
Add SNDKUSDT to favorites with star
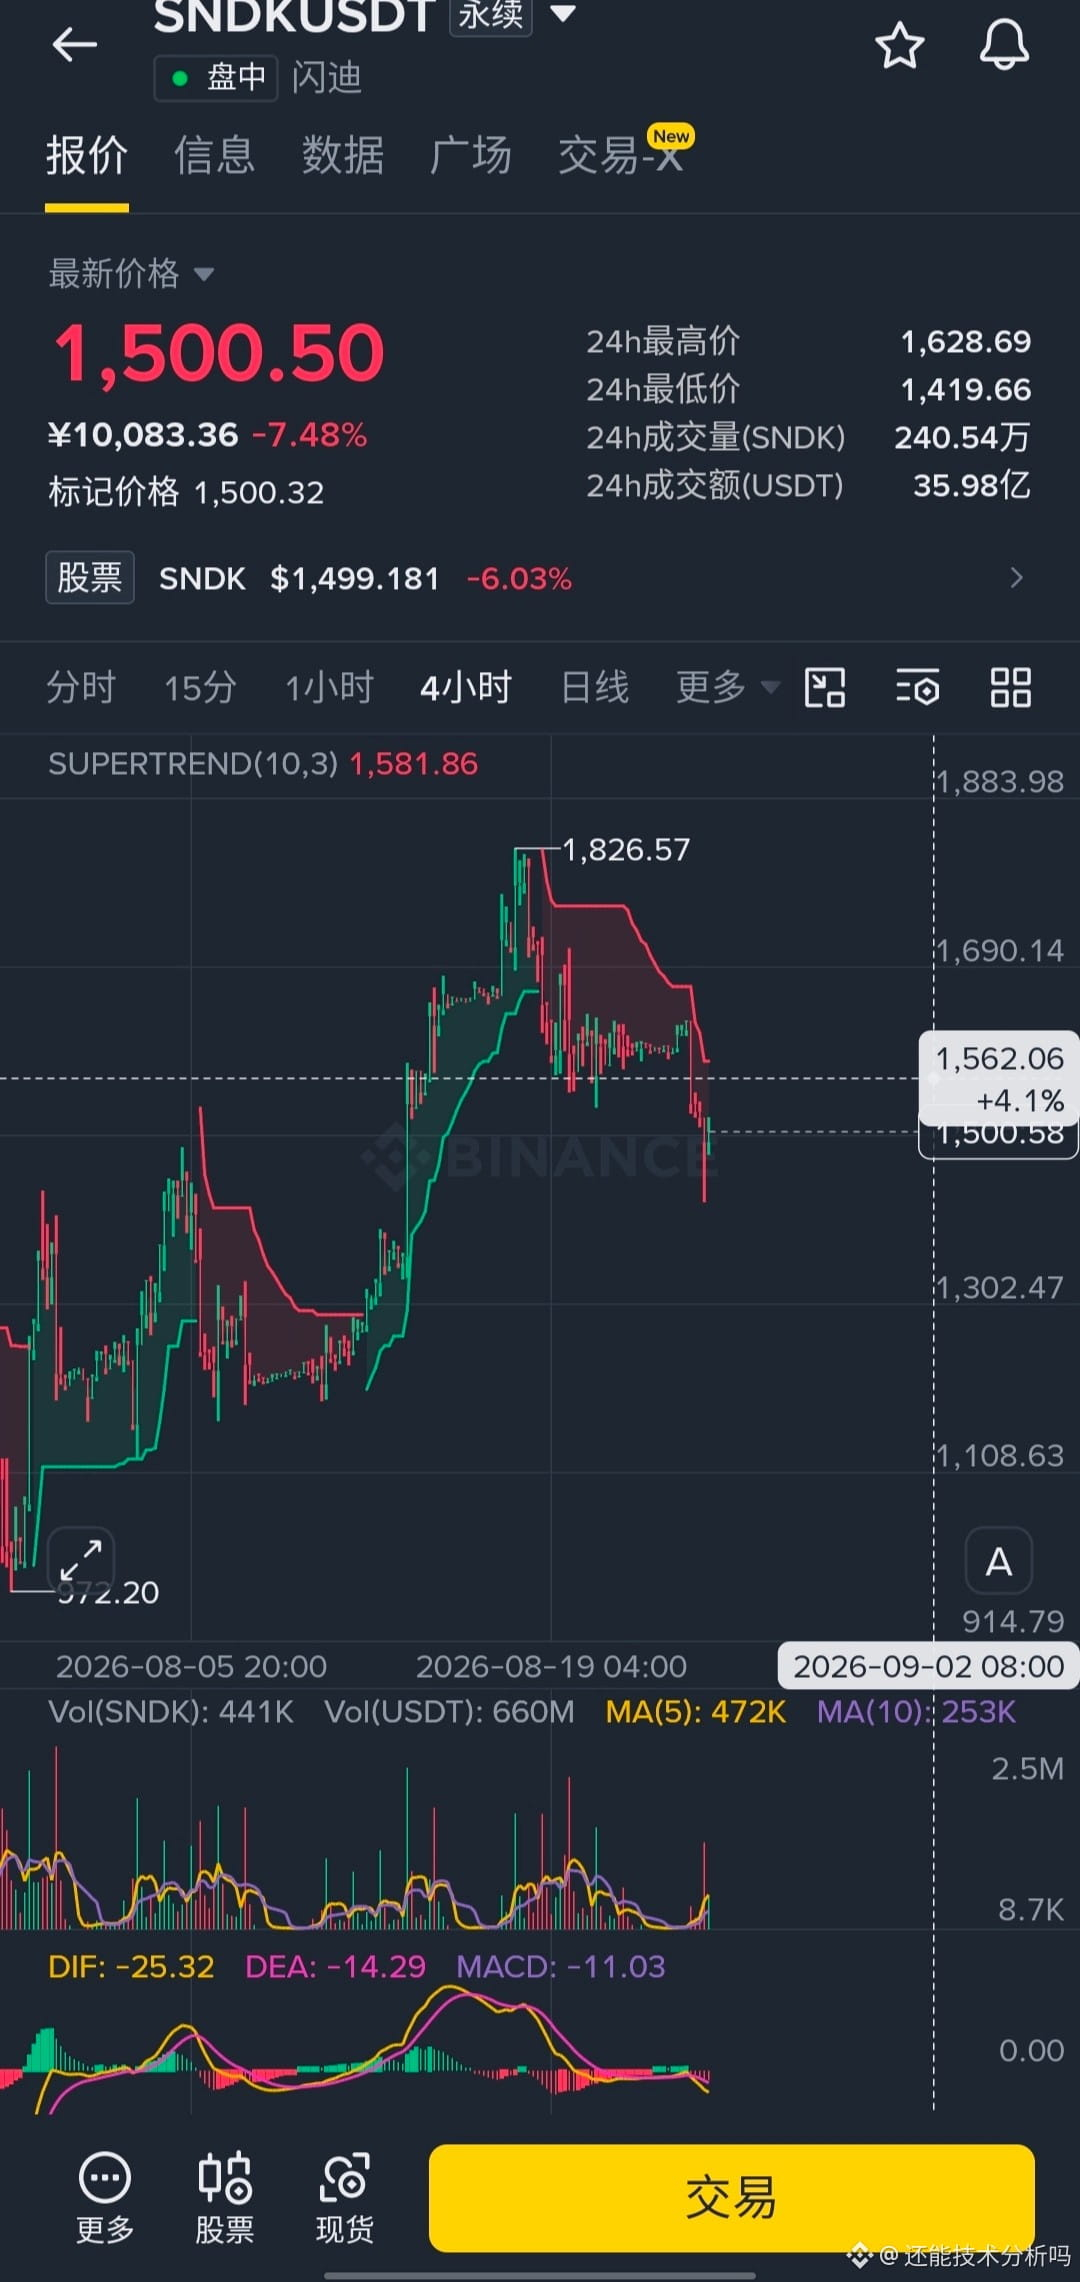(899, 46)
